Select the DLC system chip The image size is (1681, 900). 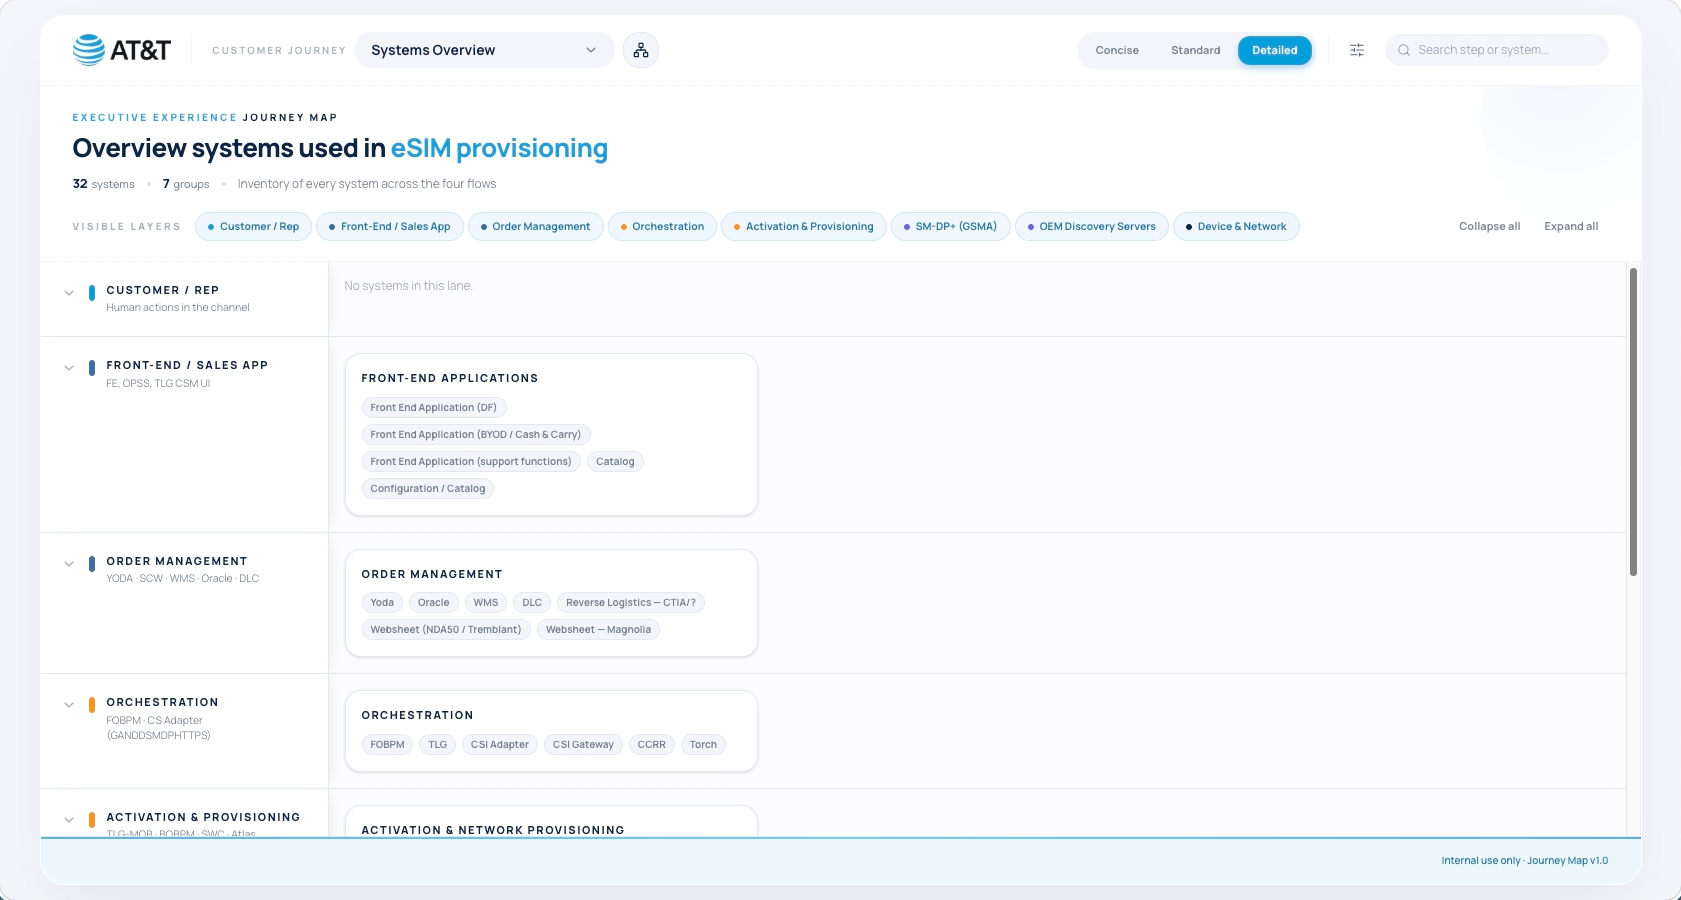click(x=532, y=603)
